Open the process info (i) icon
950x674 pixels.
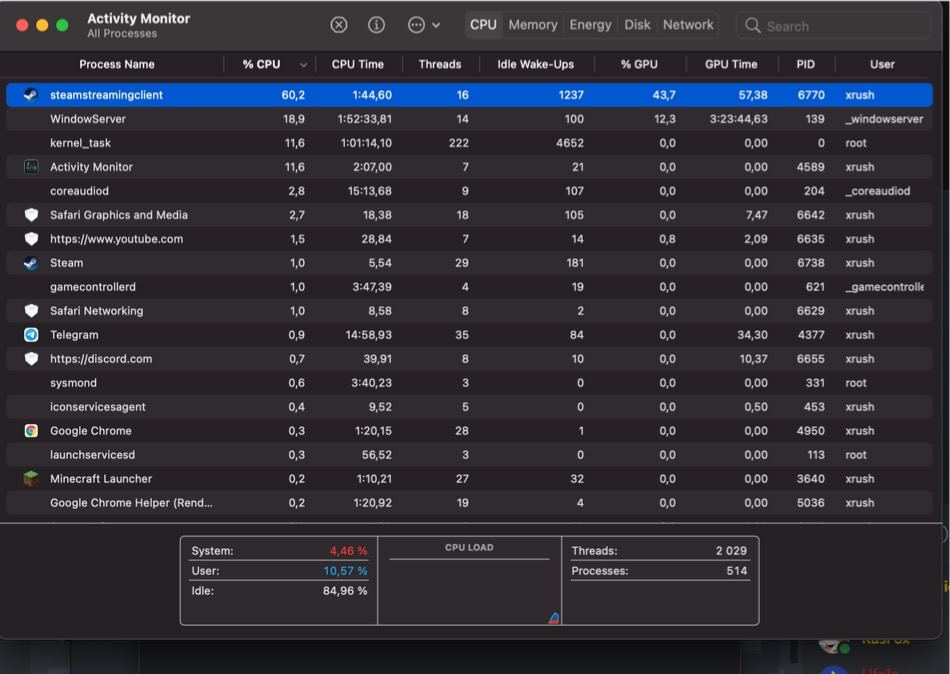point(376,25)
